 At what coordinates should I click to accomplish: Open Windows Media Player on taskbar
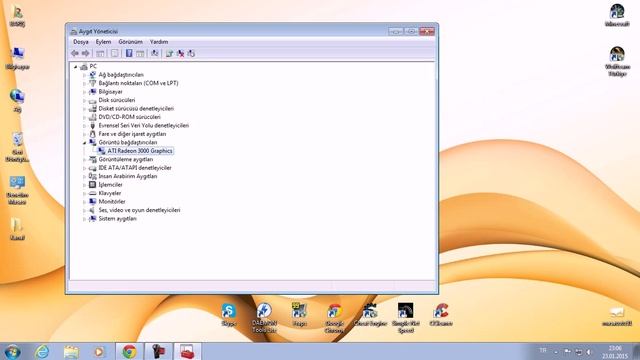point(98,352)
